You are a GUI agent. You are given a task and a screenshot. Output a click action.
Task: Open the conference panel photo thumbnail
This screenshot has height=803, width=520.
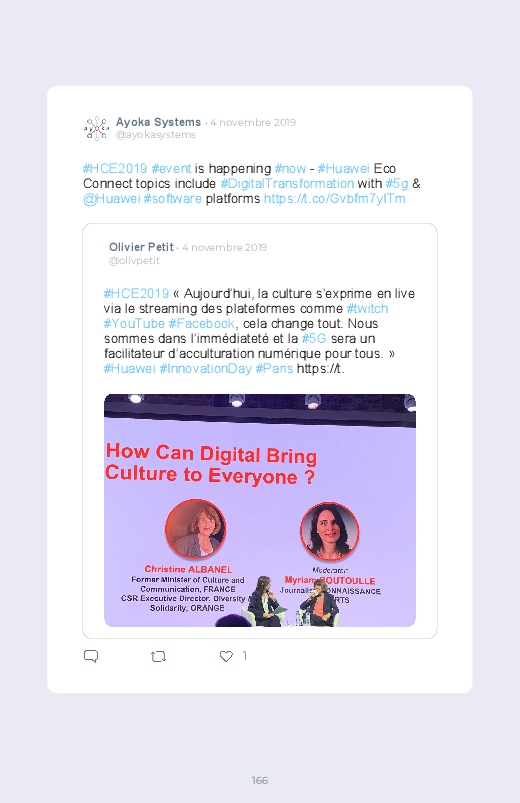pyautogui.click(x=260, y=510)
